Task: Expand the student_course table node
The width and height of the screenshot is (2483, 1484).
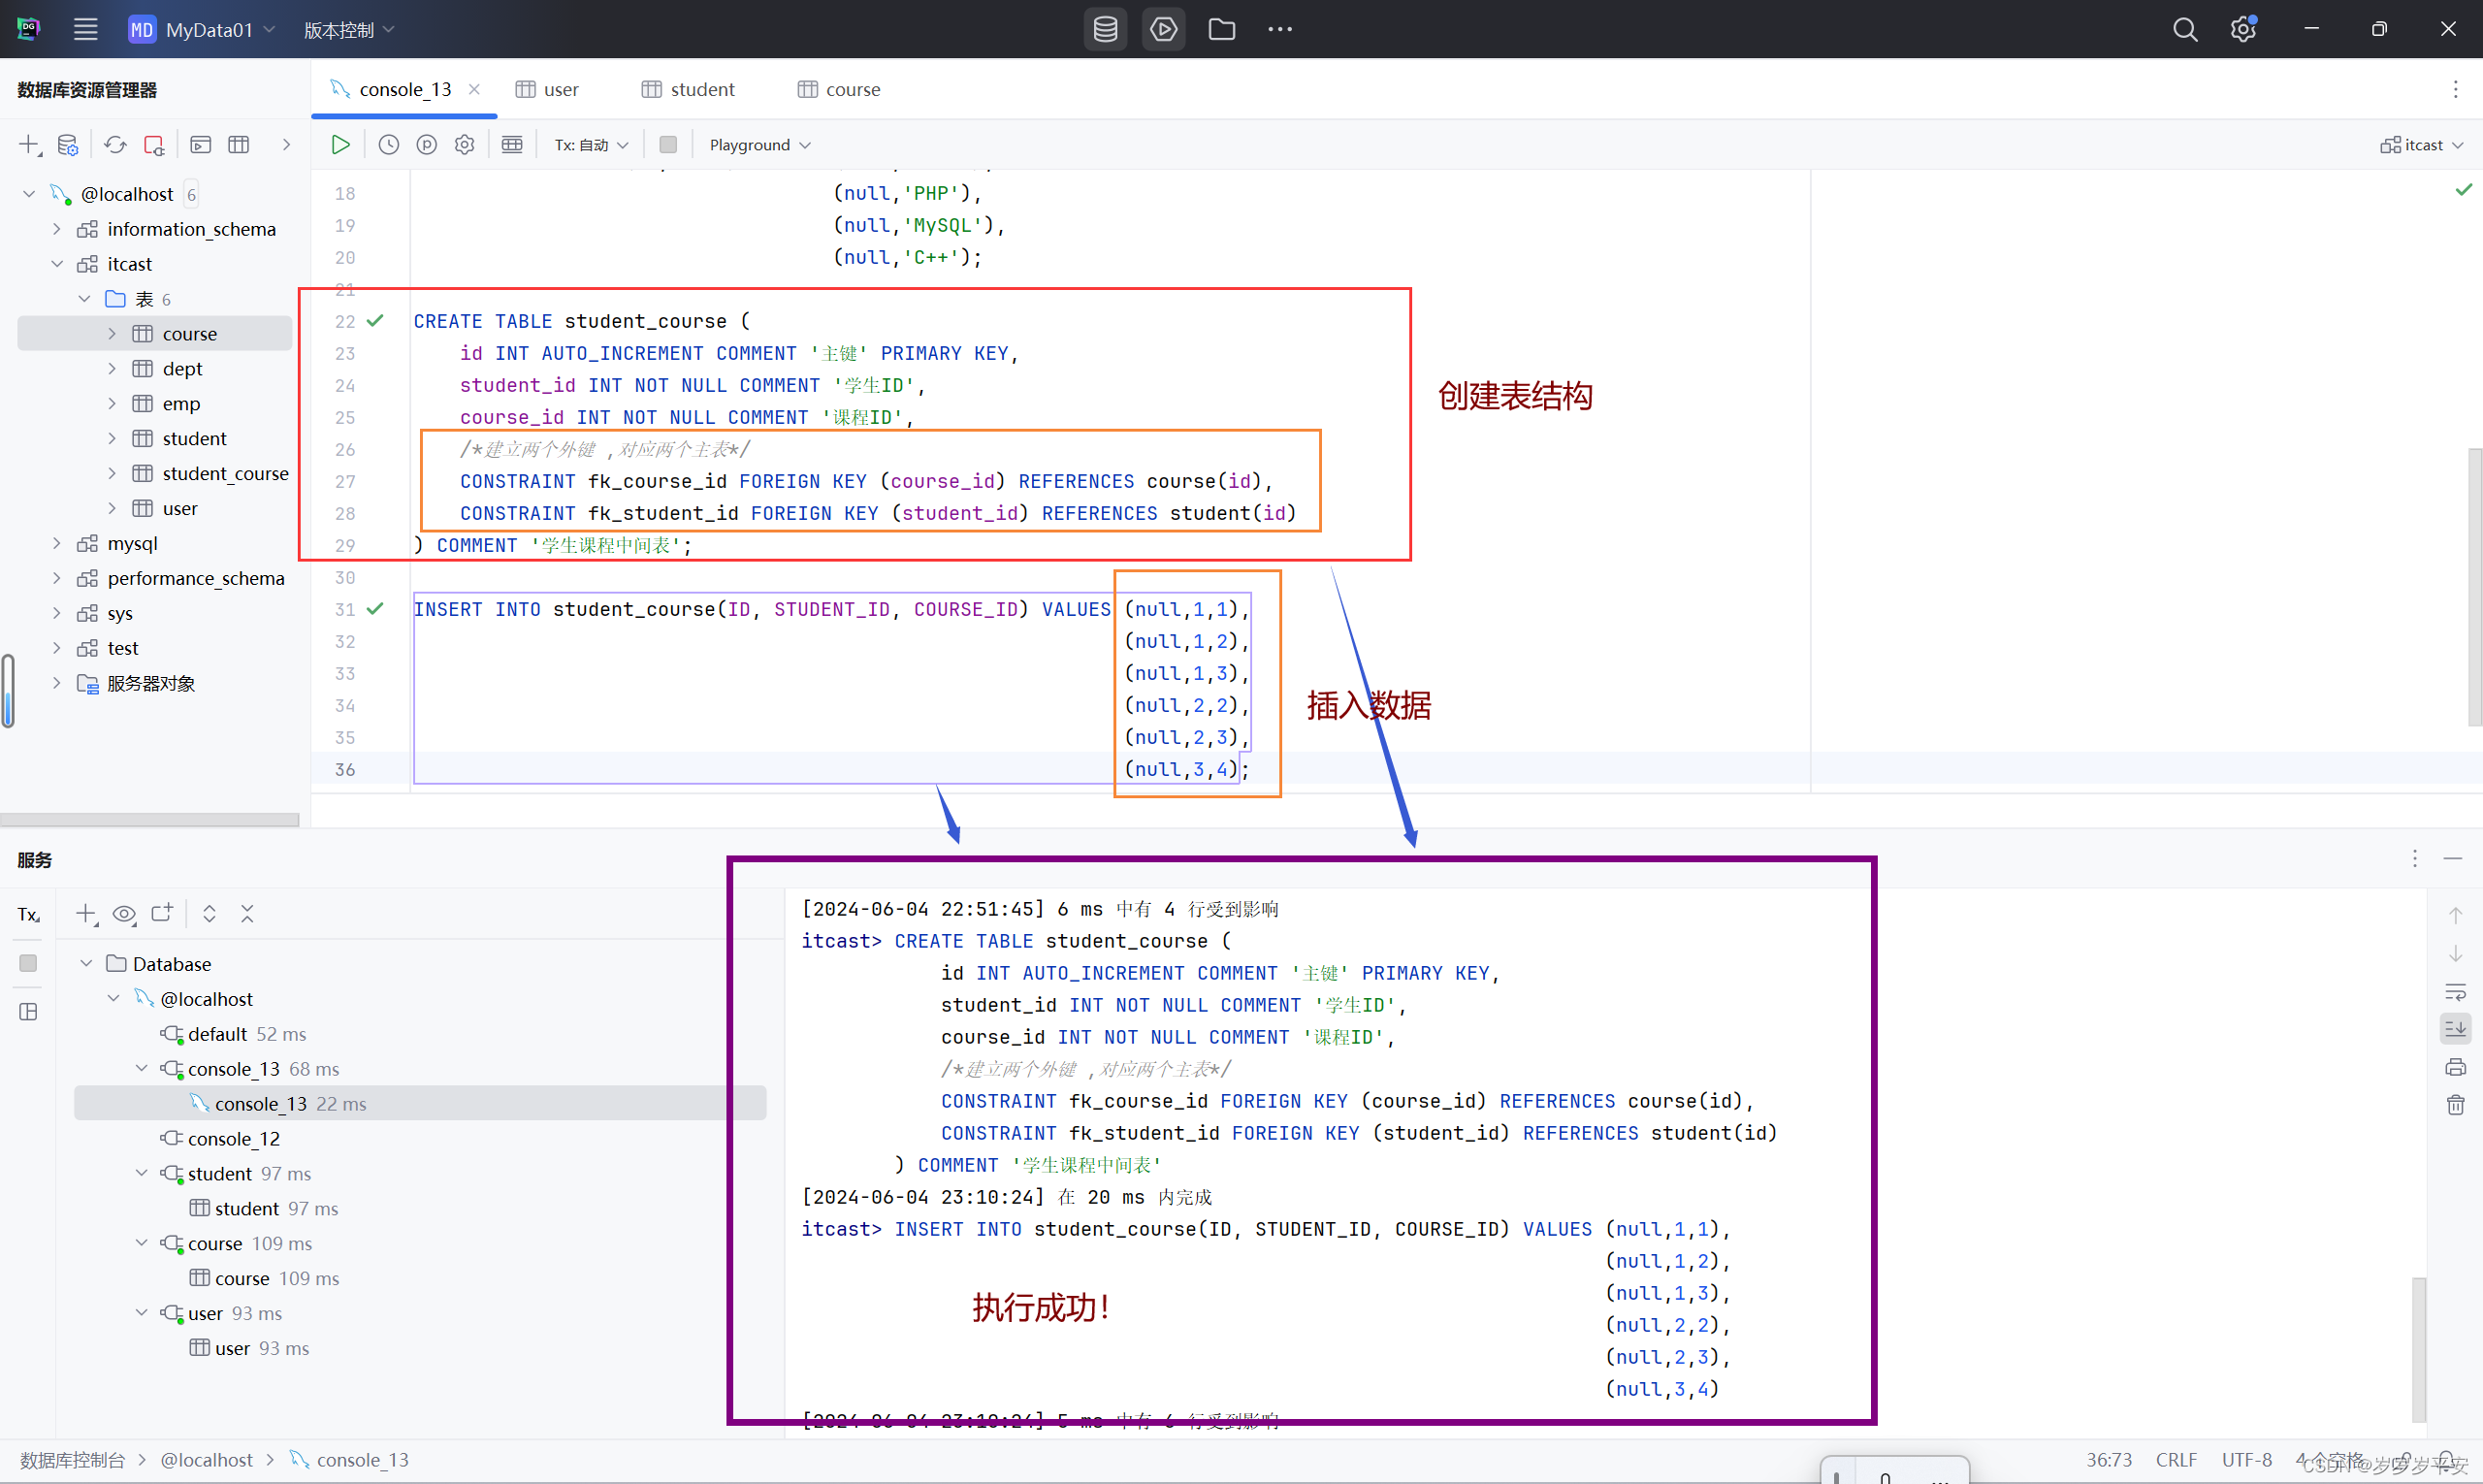Action: coord(111,473)
